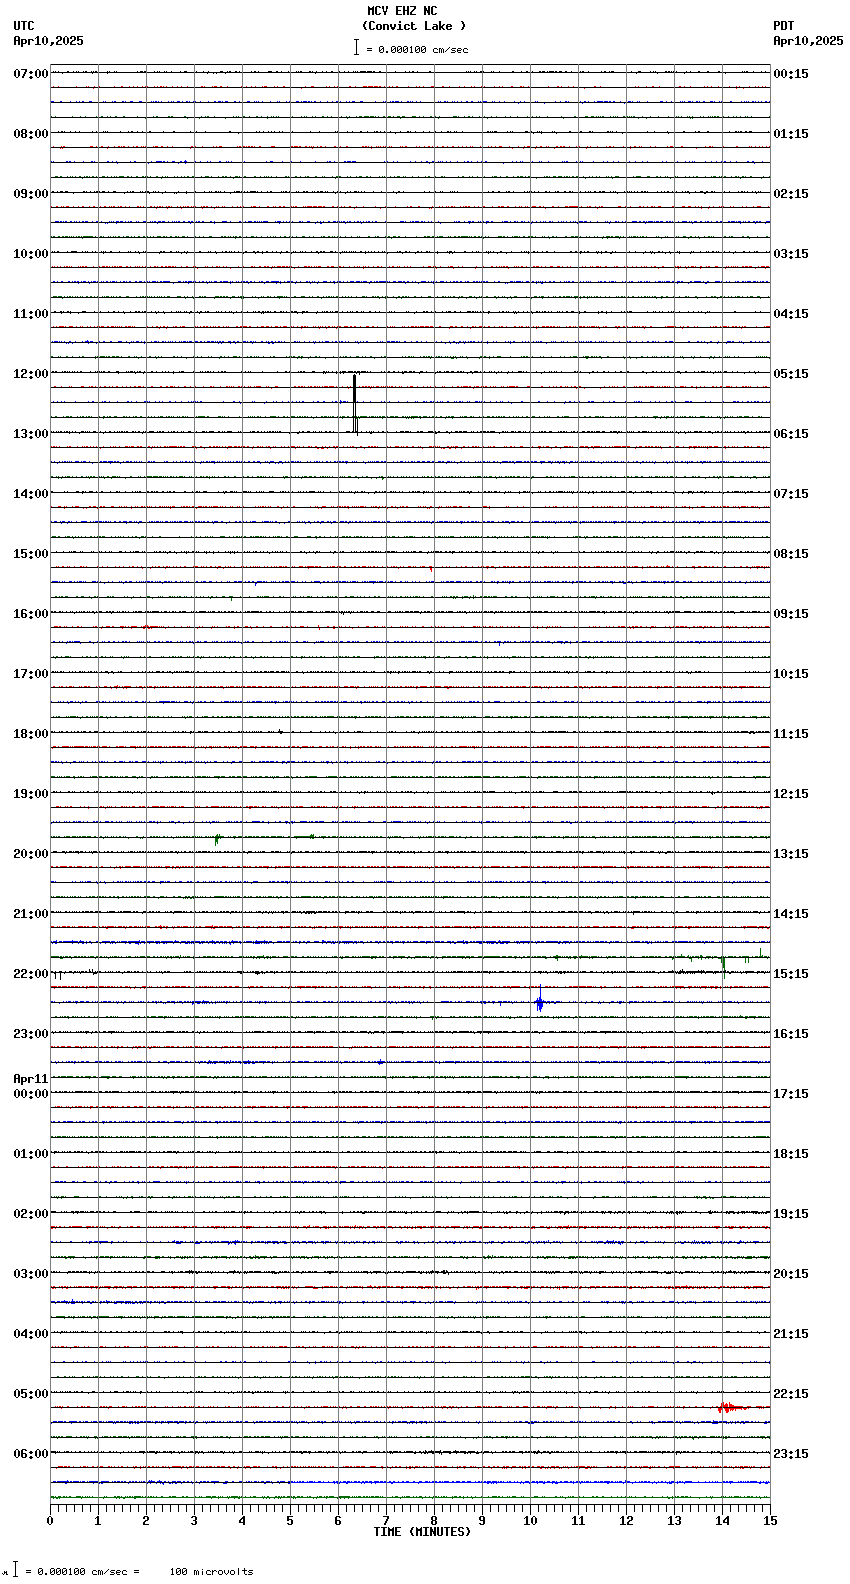Click the '08:15' PDT time label
Viewport: 850px width, 1584px height.
pyautogui.click(x=791, y=554)
